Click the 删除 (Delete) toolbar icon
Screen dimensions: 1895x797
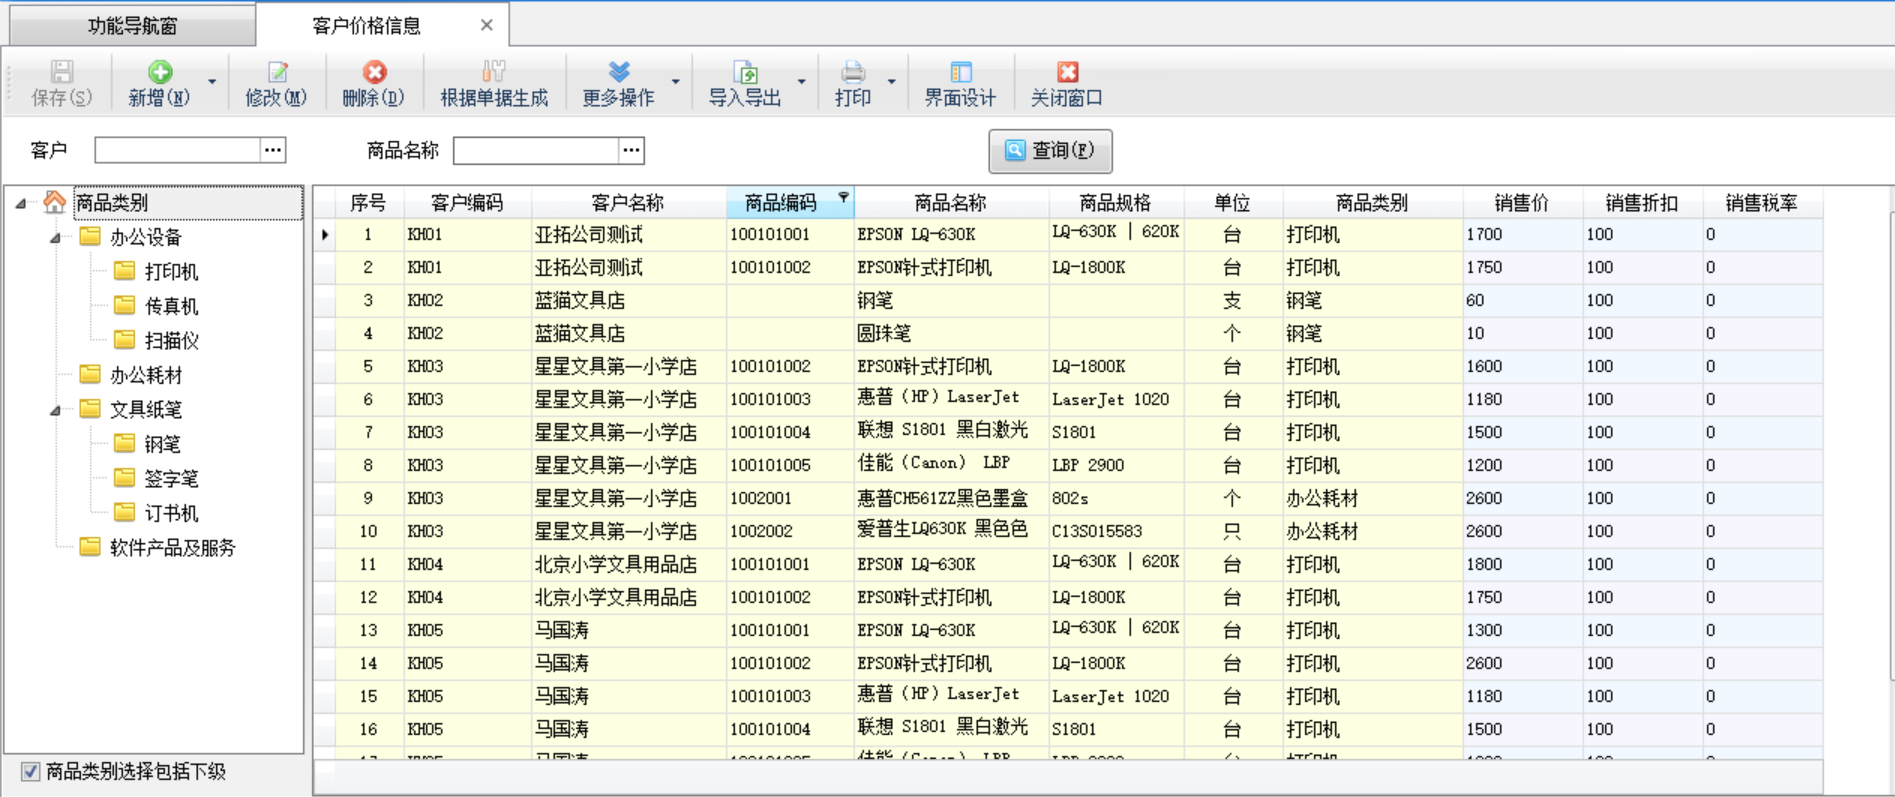374,72
